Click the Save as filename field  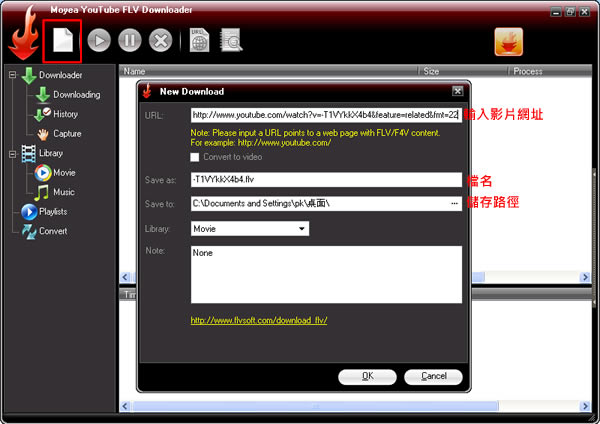coord(326,179)
